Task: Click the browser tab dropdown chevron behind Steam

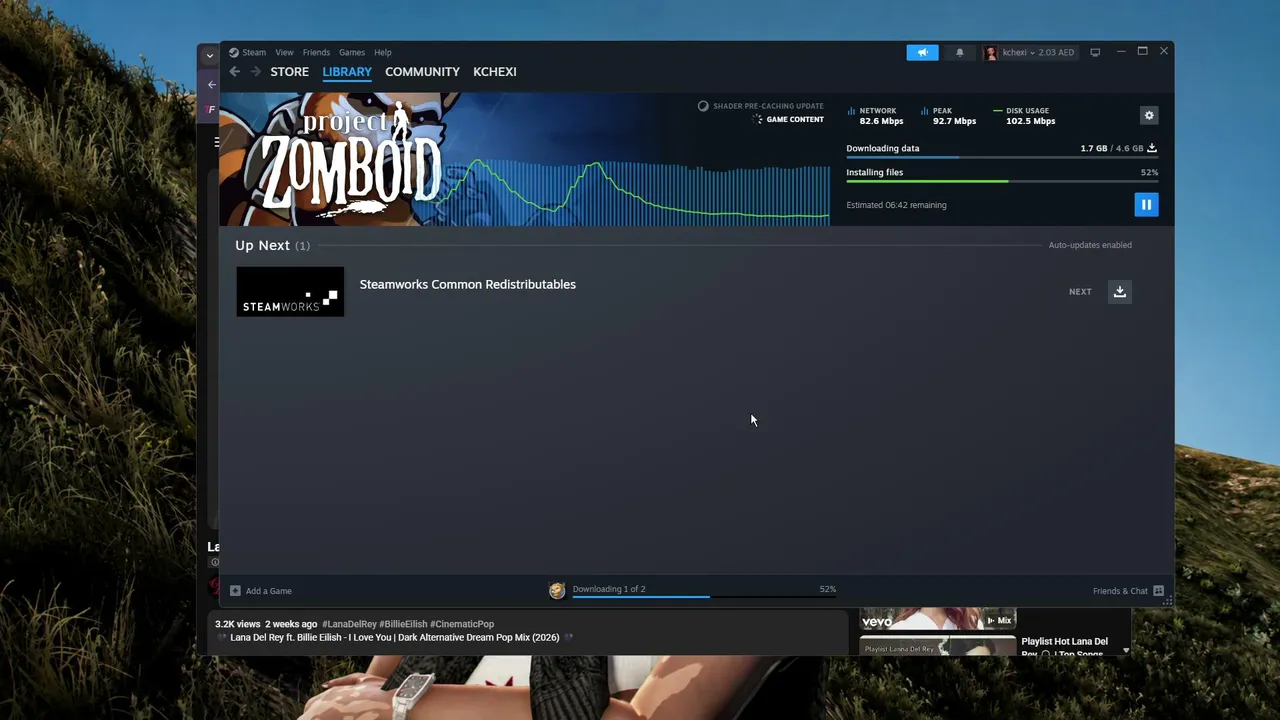Action: pos(209,56)
